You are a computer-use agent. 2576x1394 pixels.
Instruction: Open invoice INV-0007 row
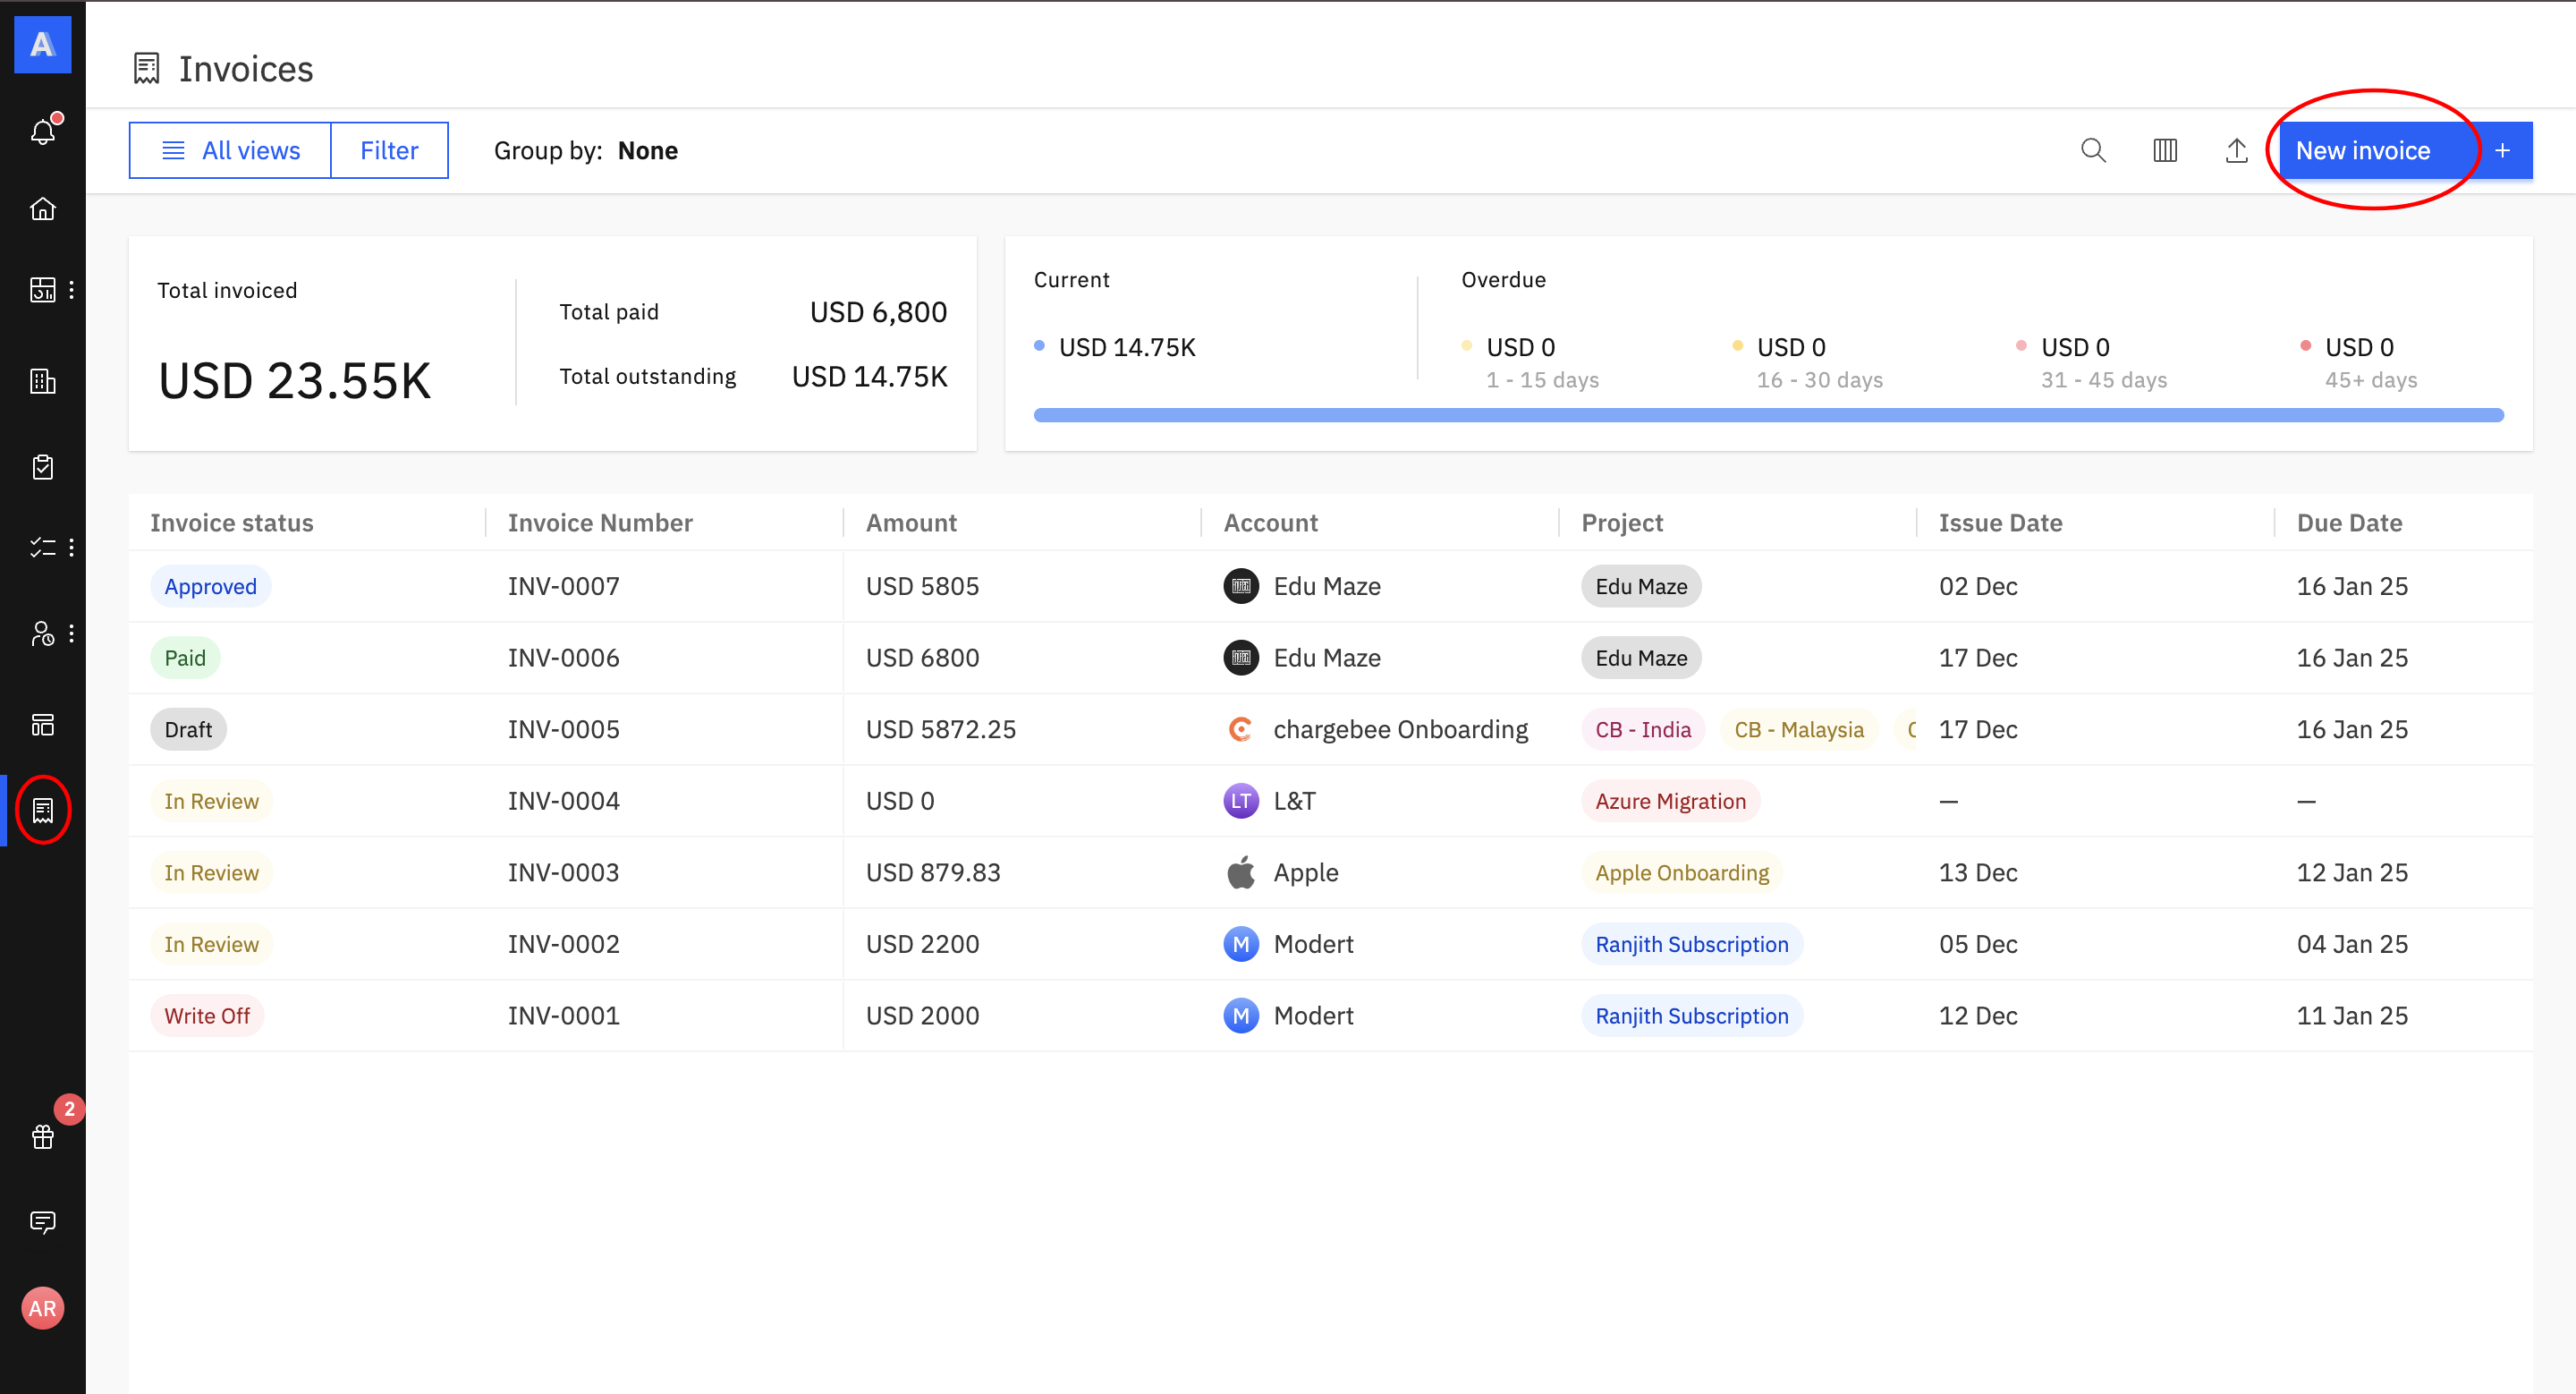coord(563,586)
